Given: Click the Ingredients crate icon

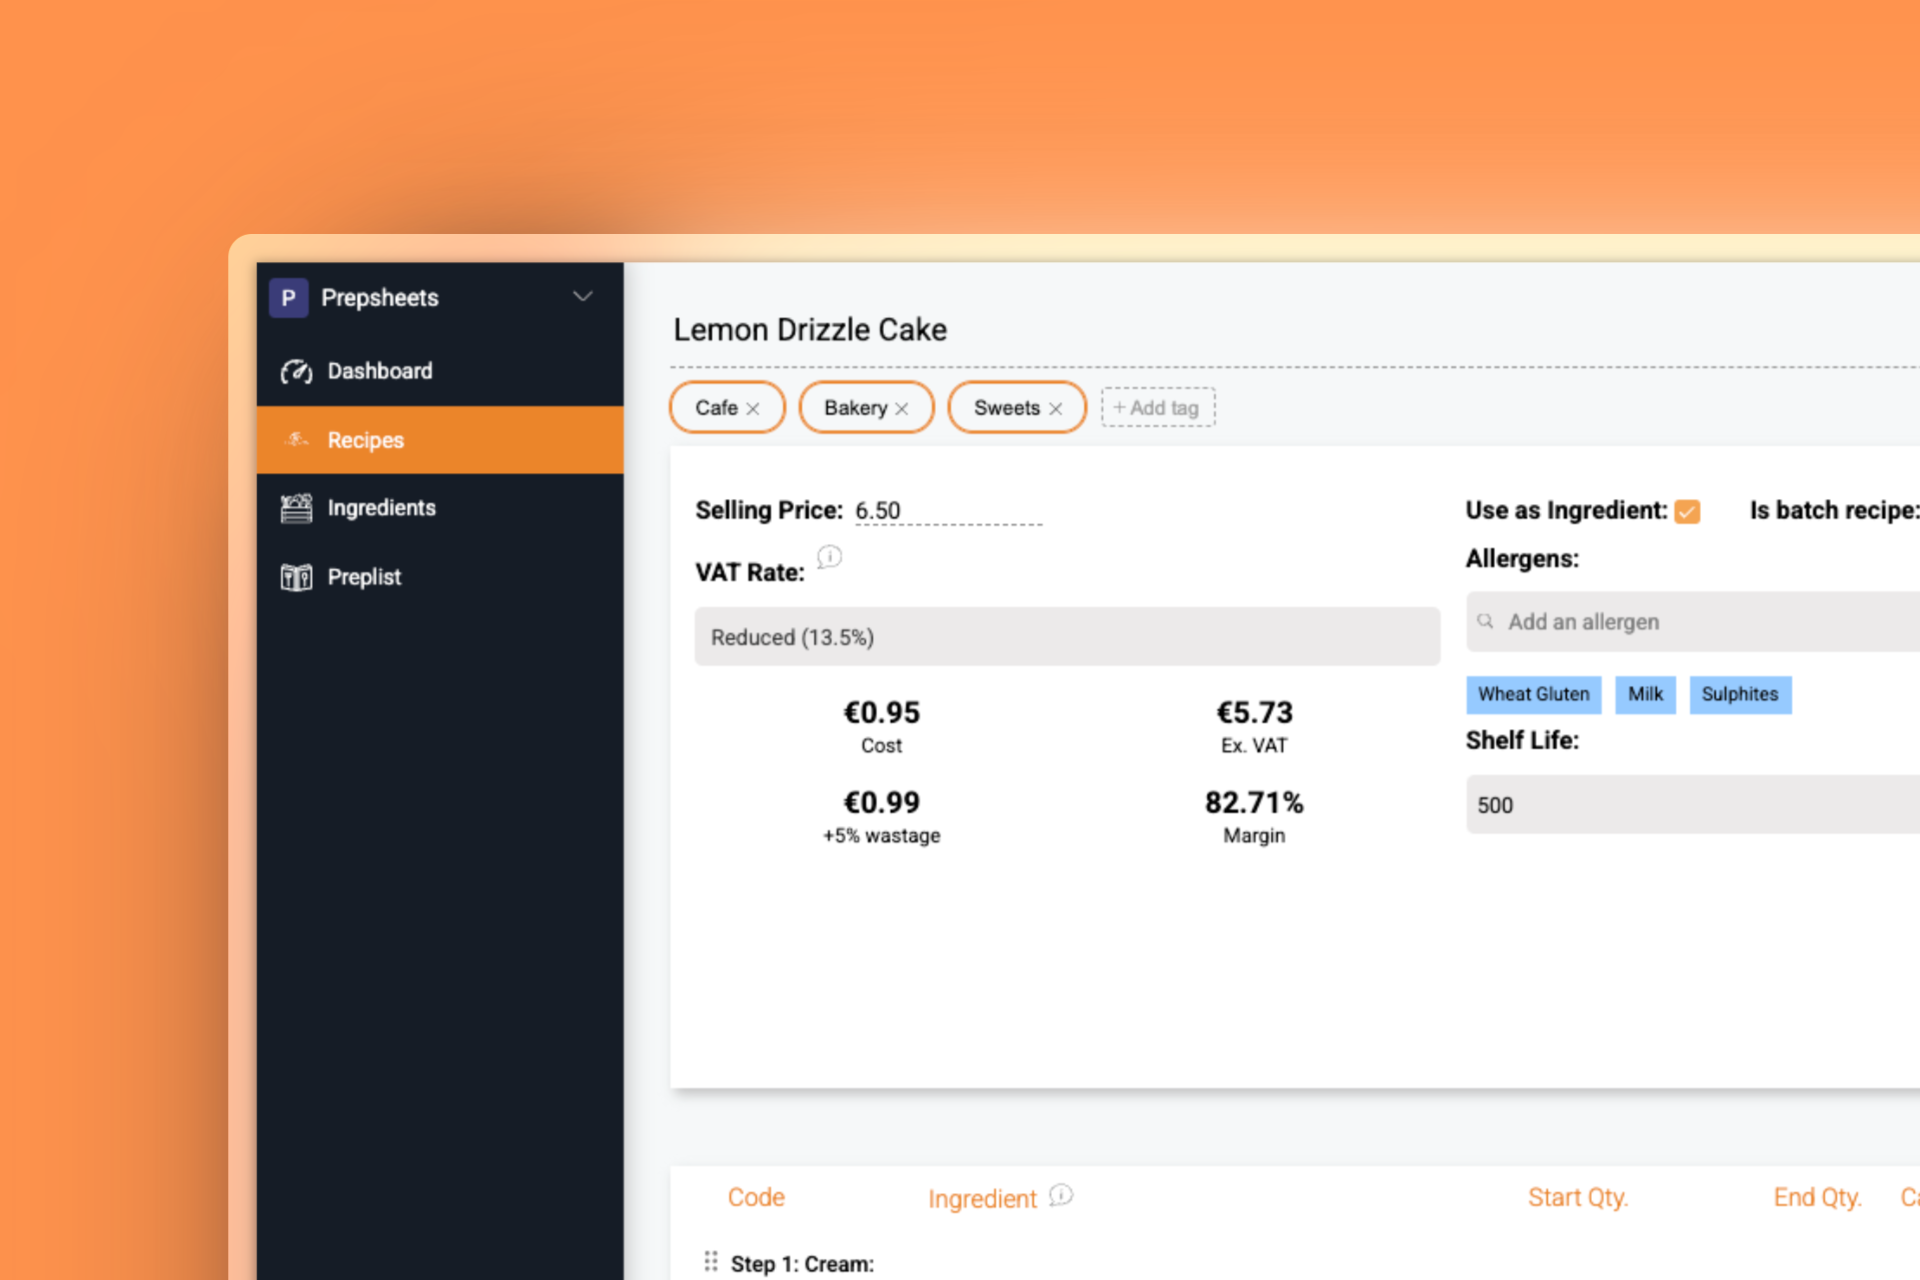Looking at the screenshot, I should point(296,508).
